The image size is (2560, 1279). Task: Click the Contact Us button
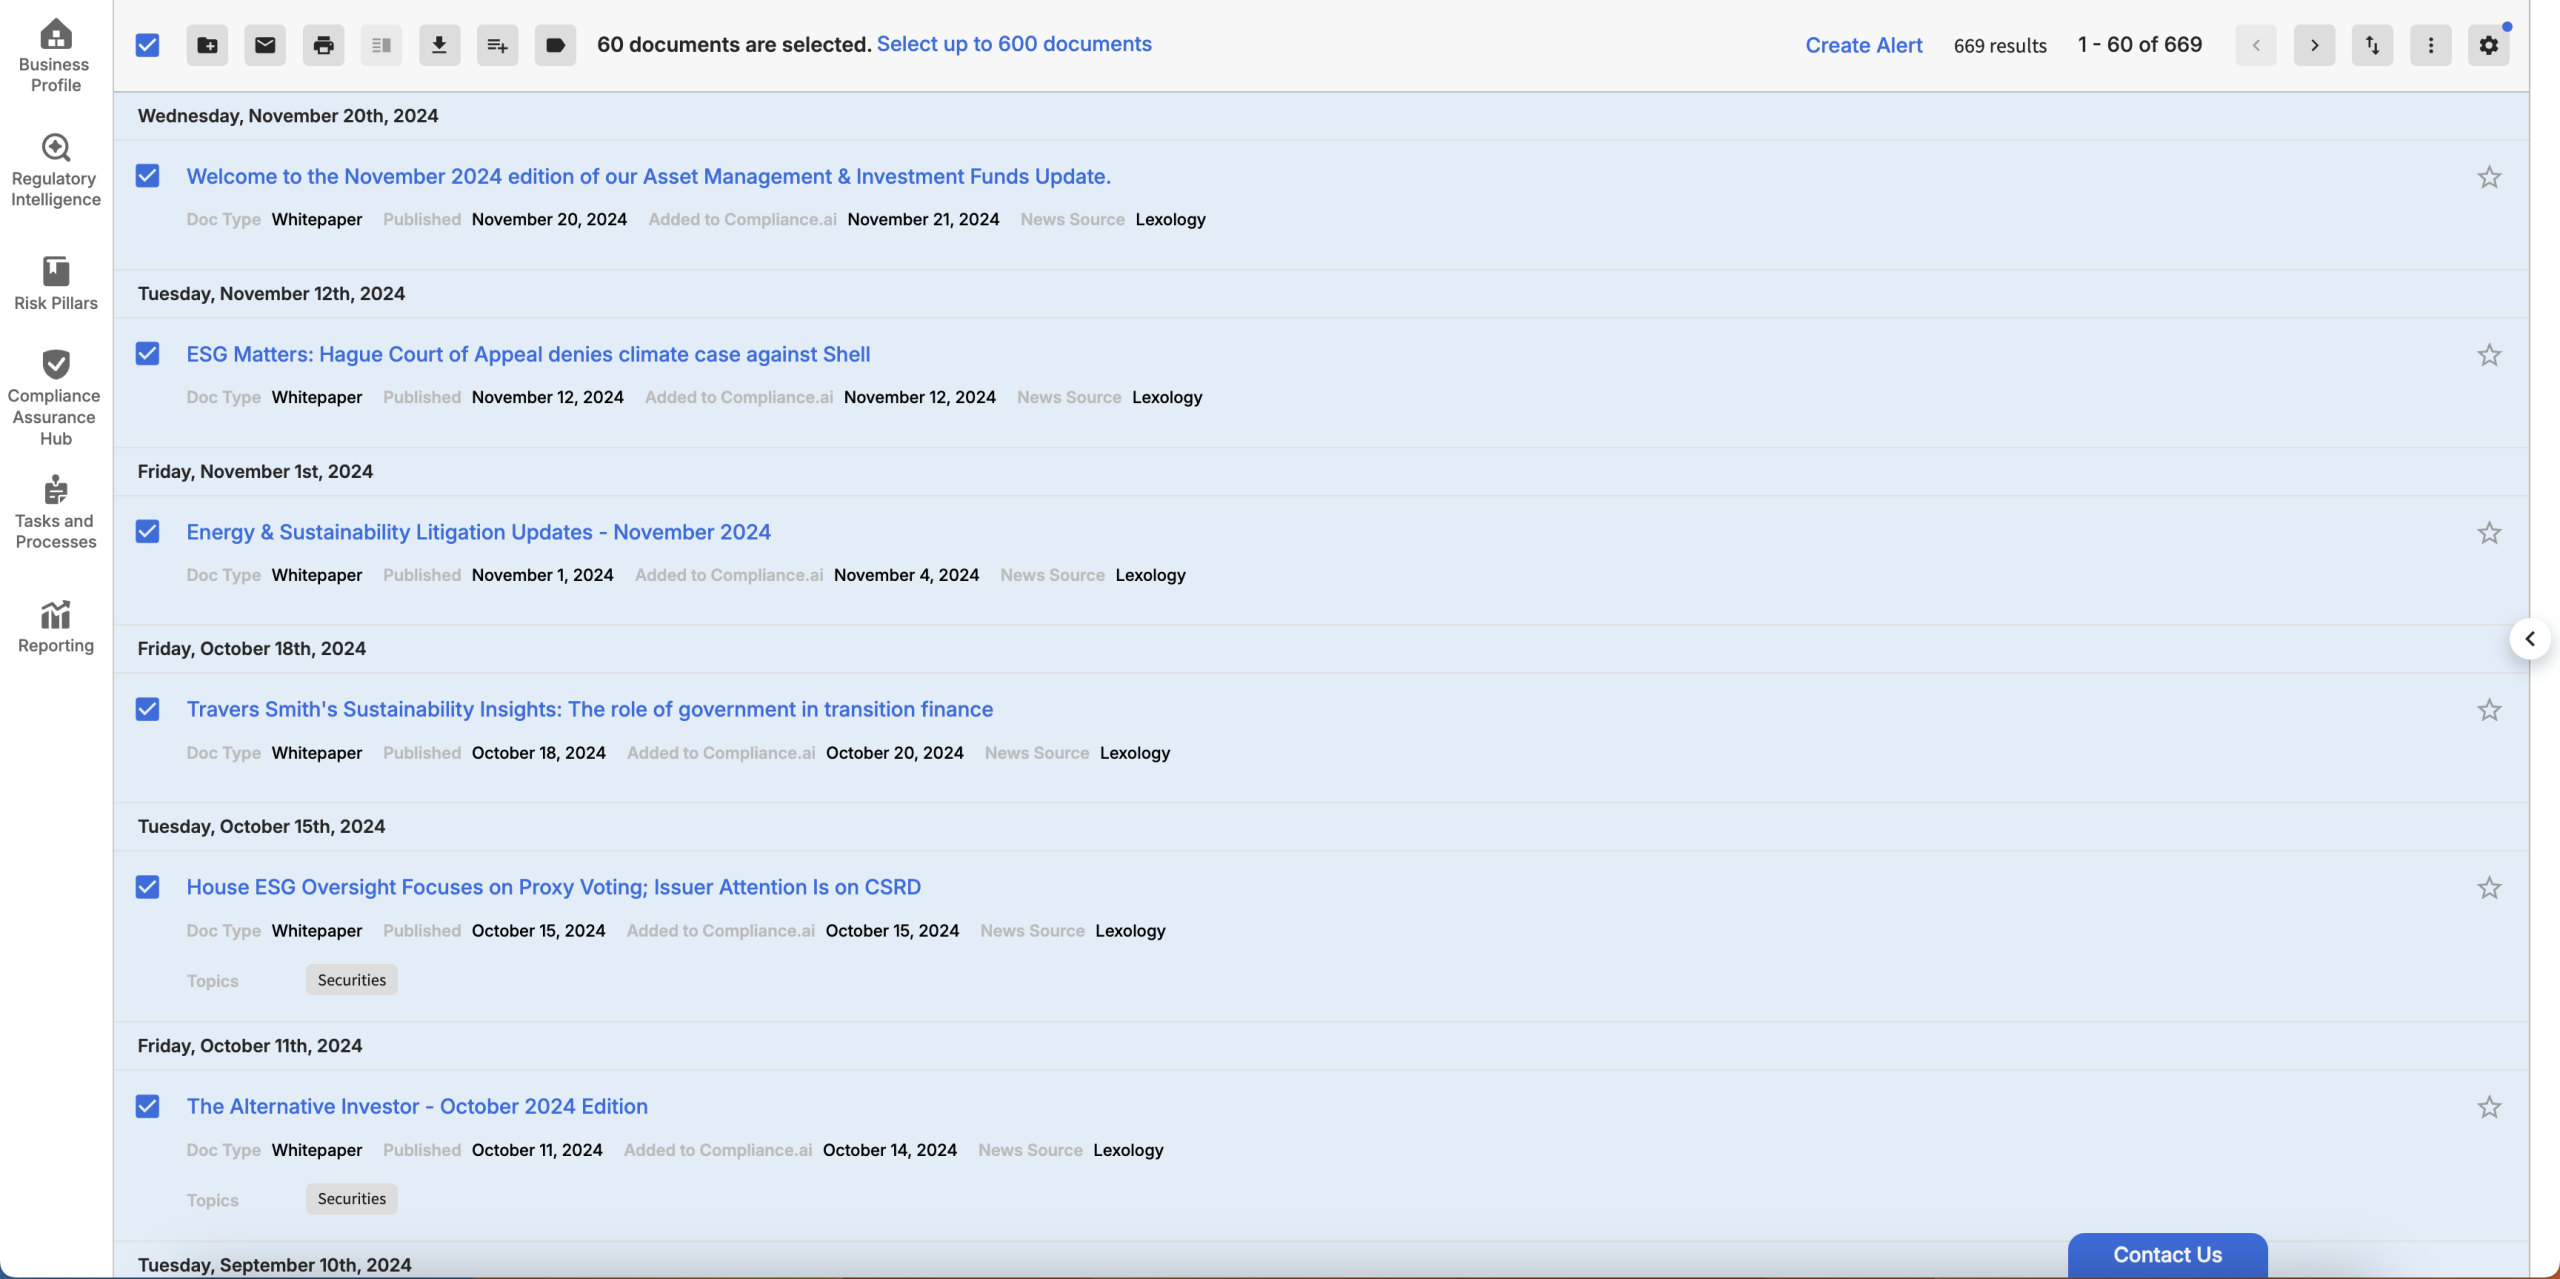pyautogui.click(x=2167, y=1254)
